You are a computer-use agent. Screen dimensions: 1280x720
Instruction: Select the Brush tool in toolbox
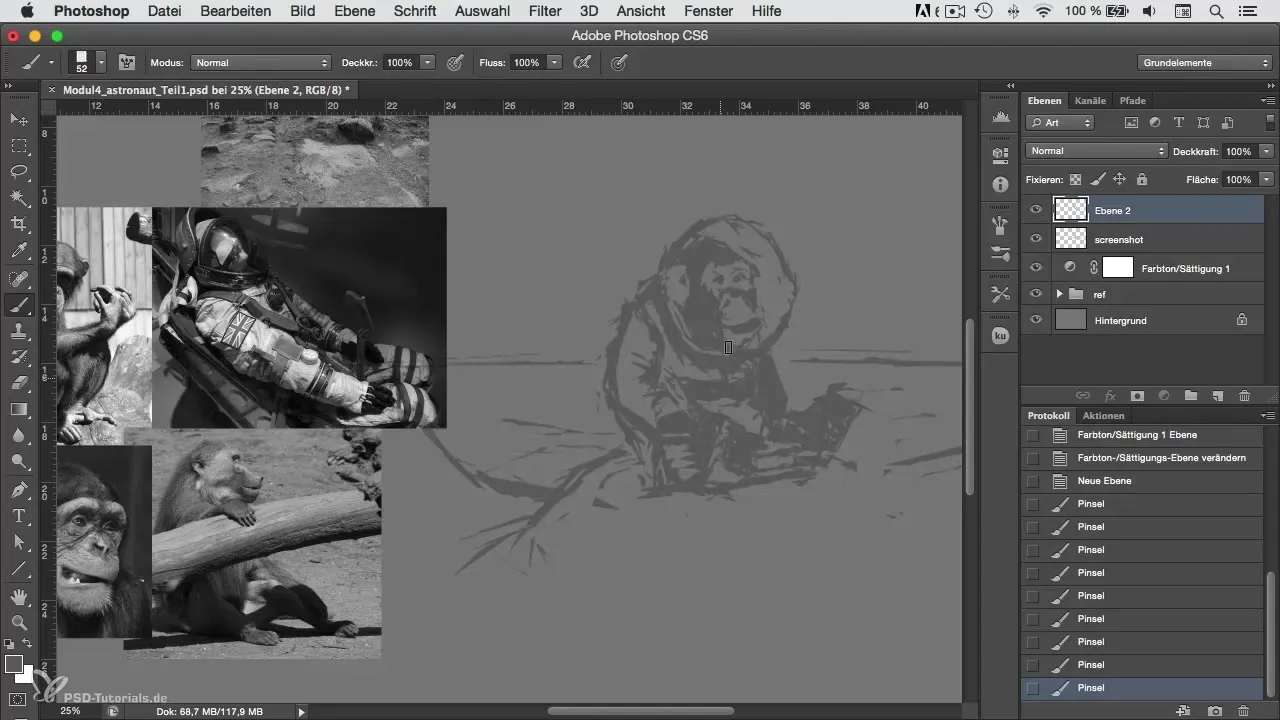19,305
